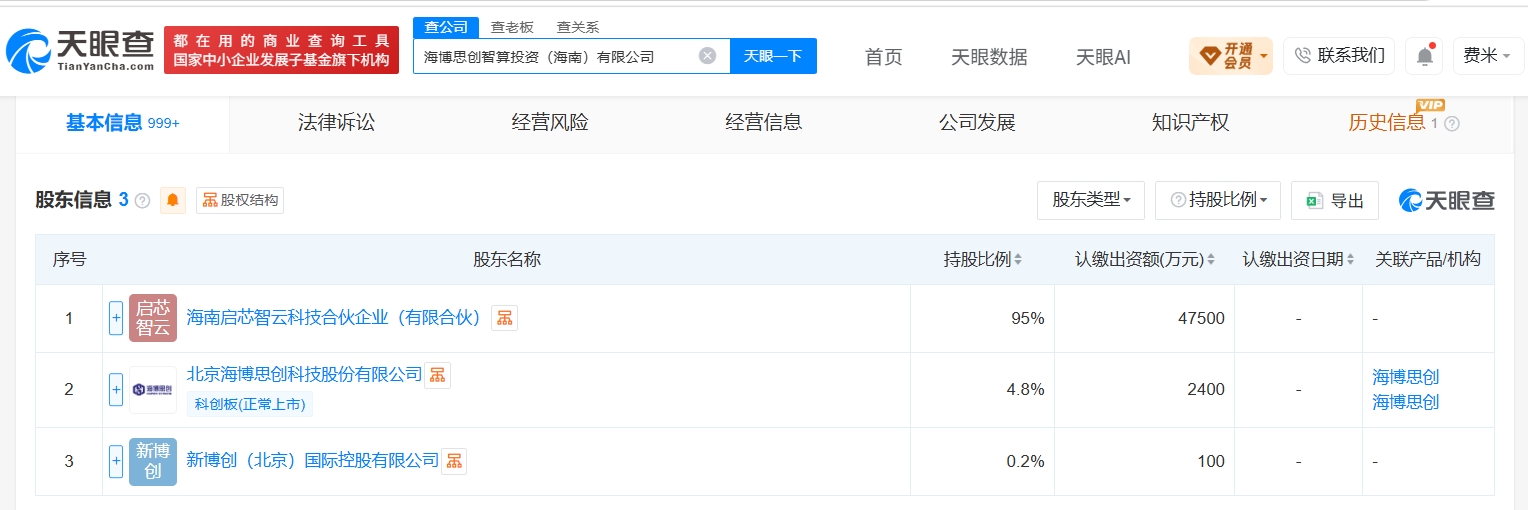This screenshot has width=1528, height=510.
Task: Click the shareholder alert bell icon
Action: pos(173,200)
